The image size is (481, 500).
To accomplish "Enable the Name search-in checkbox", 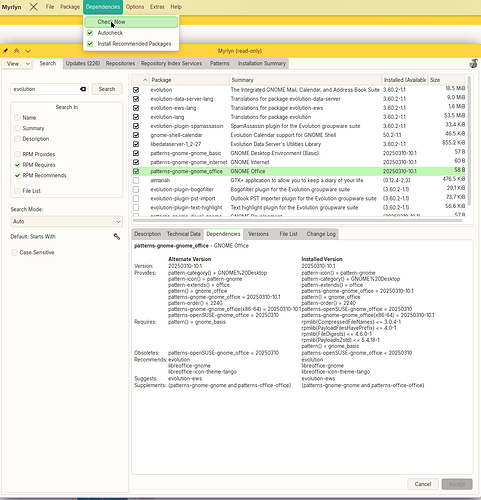I will (17, 118).
